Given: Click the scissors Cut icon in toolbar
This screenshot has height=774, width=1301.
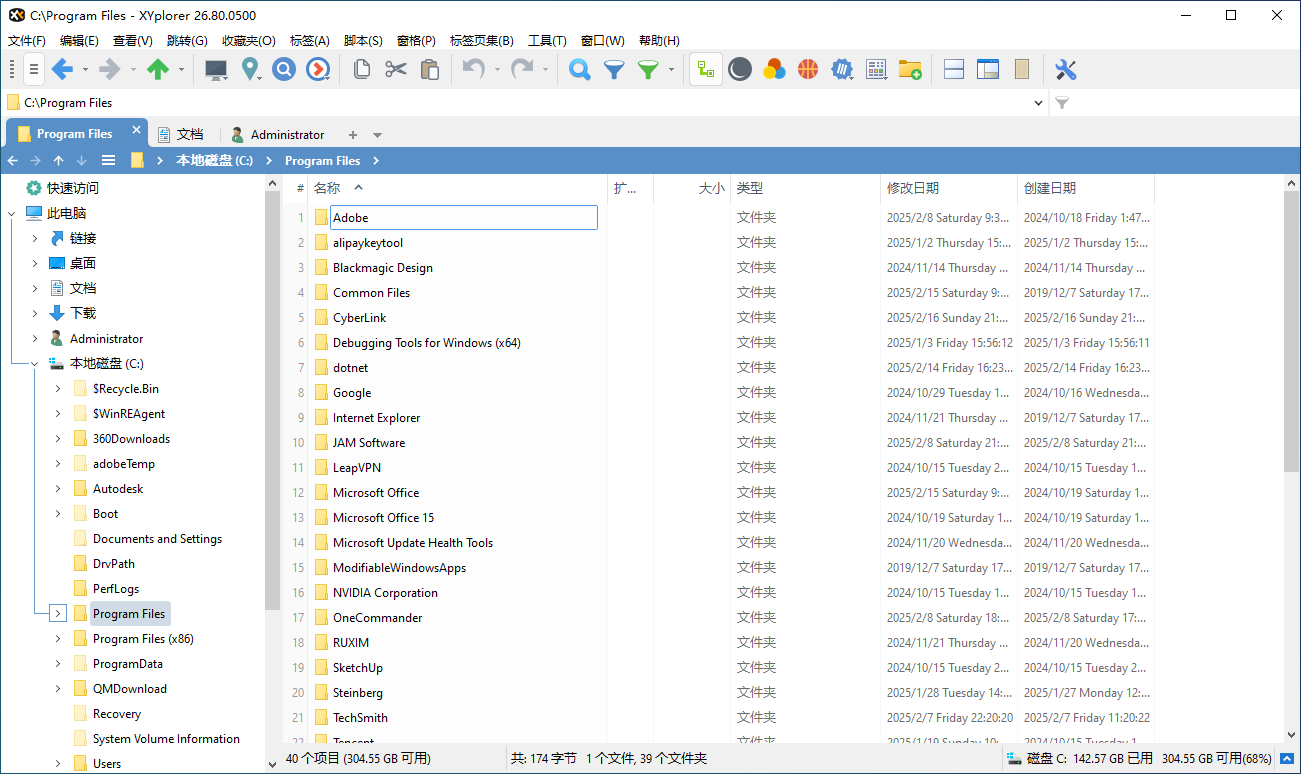Looking at the screenshot, I should click(x=396, y=69).
